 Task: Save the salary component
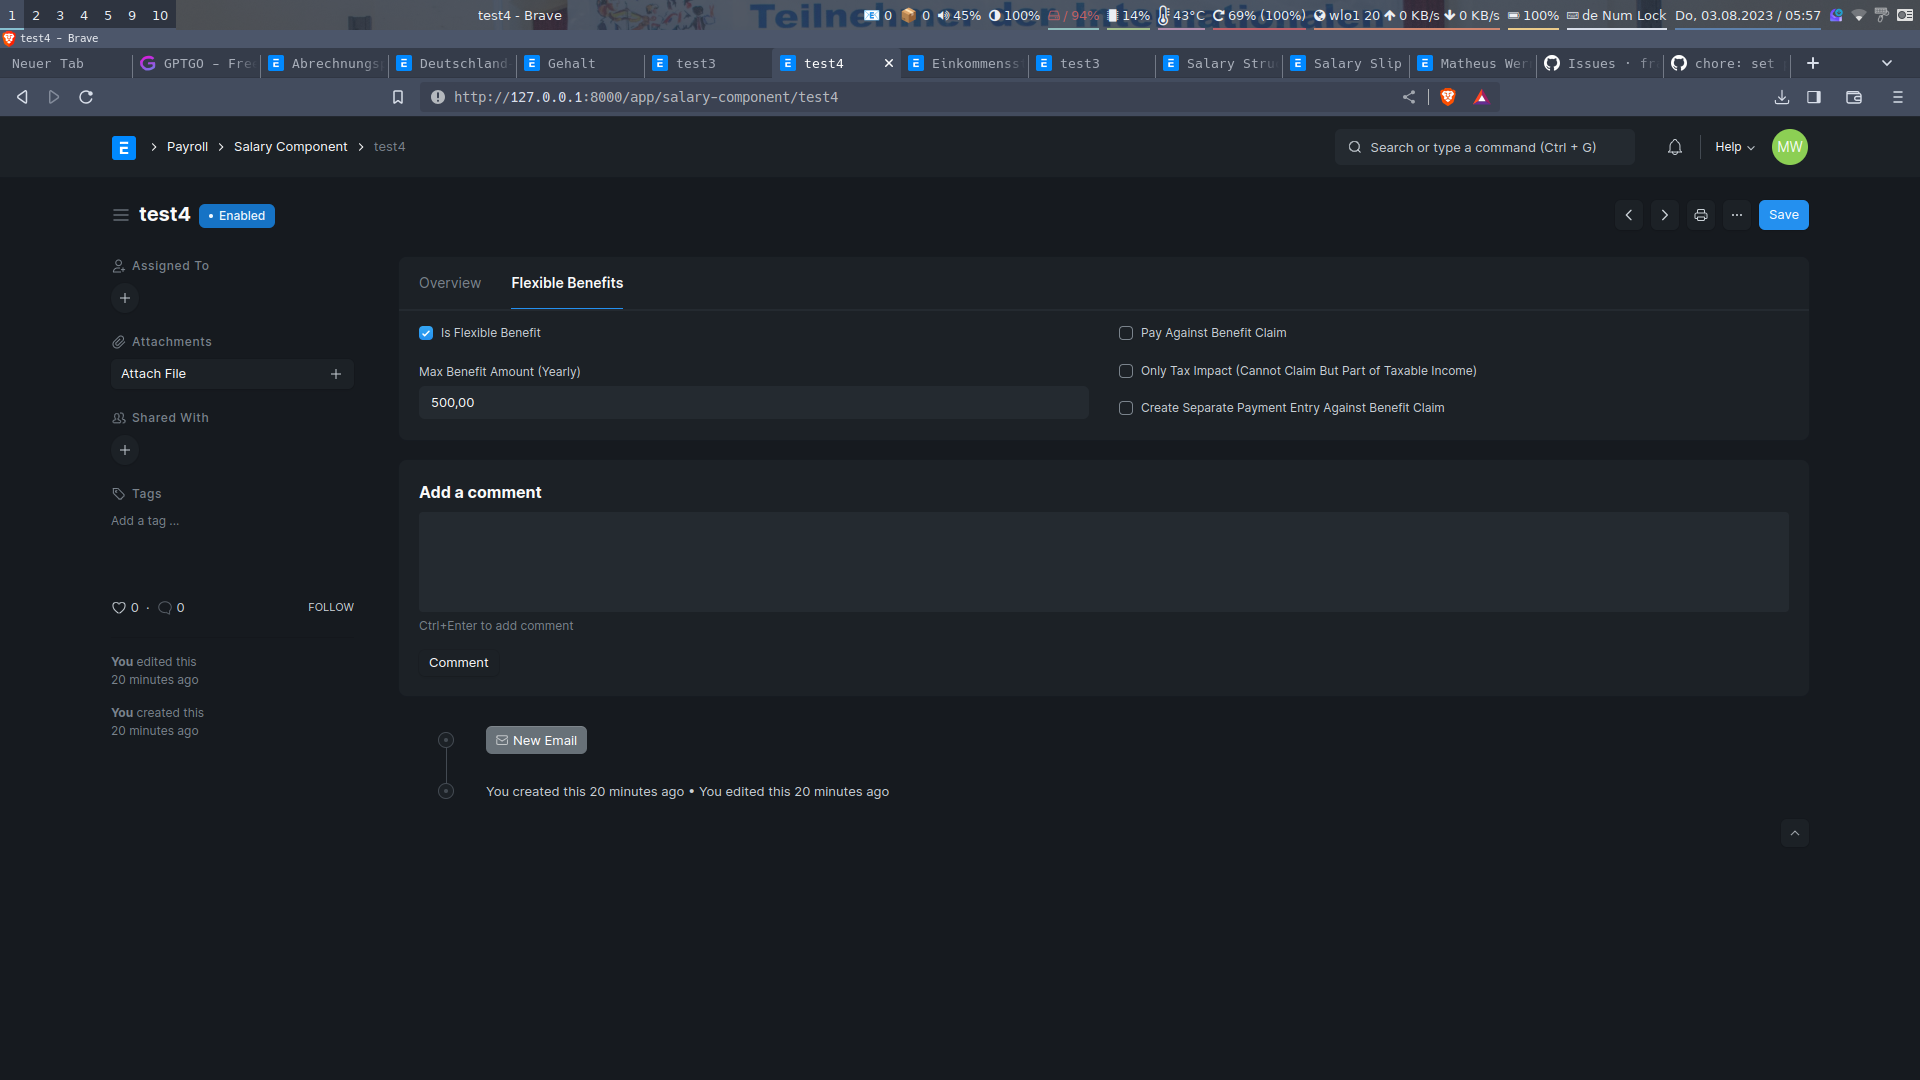[x=1784, y=215]
